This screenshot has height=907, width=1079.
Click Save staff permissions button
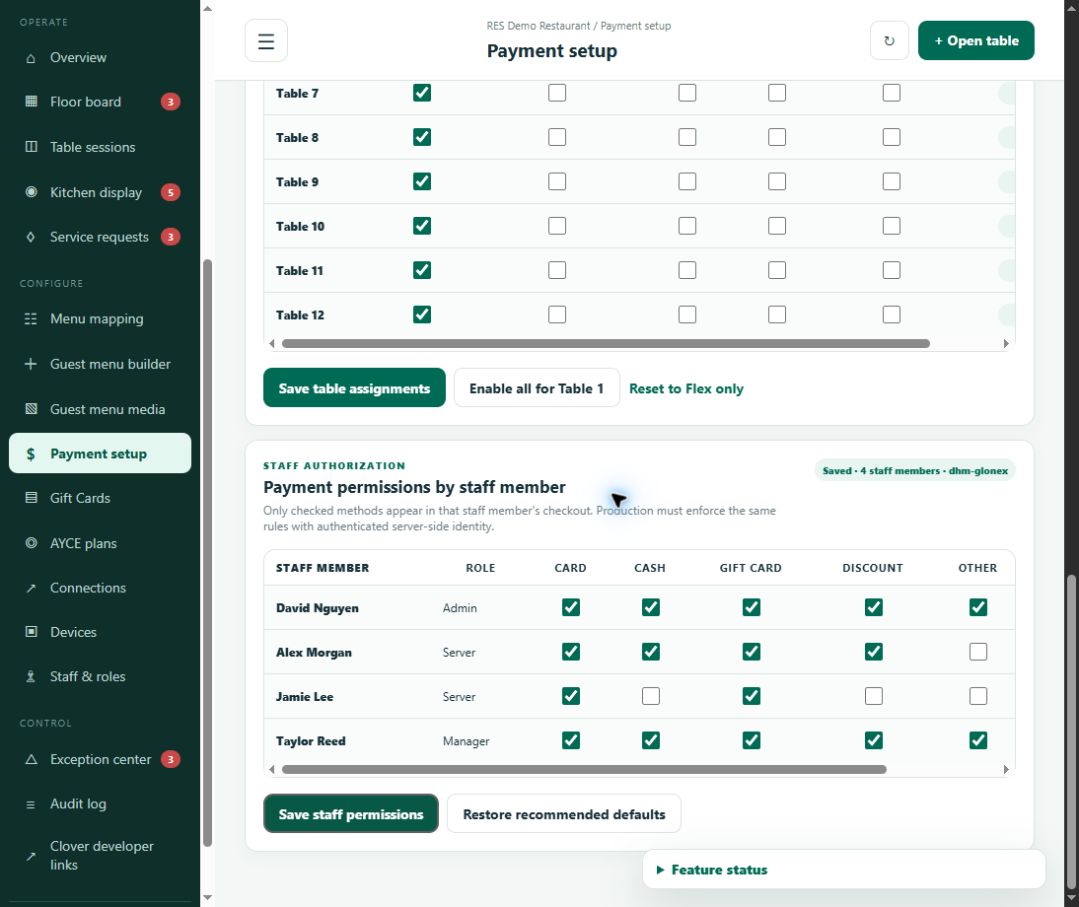[351, 814]
